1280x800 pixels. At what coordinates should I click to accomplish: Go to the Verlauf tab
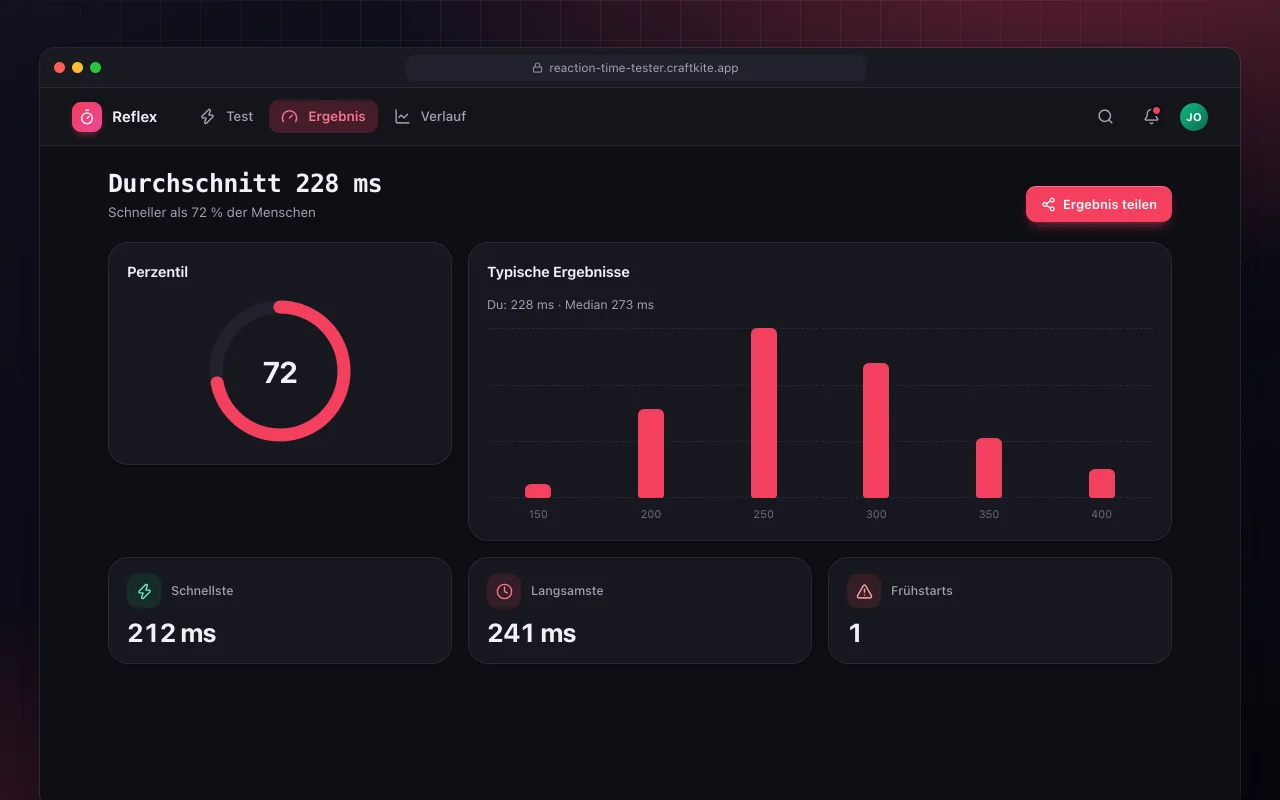pos(430,117)
